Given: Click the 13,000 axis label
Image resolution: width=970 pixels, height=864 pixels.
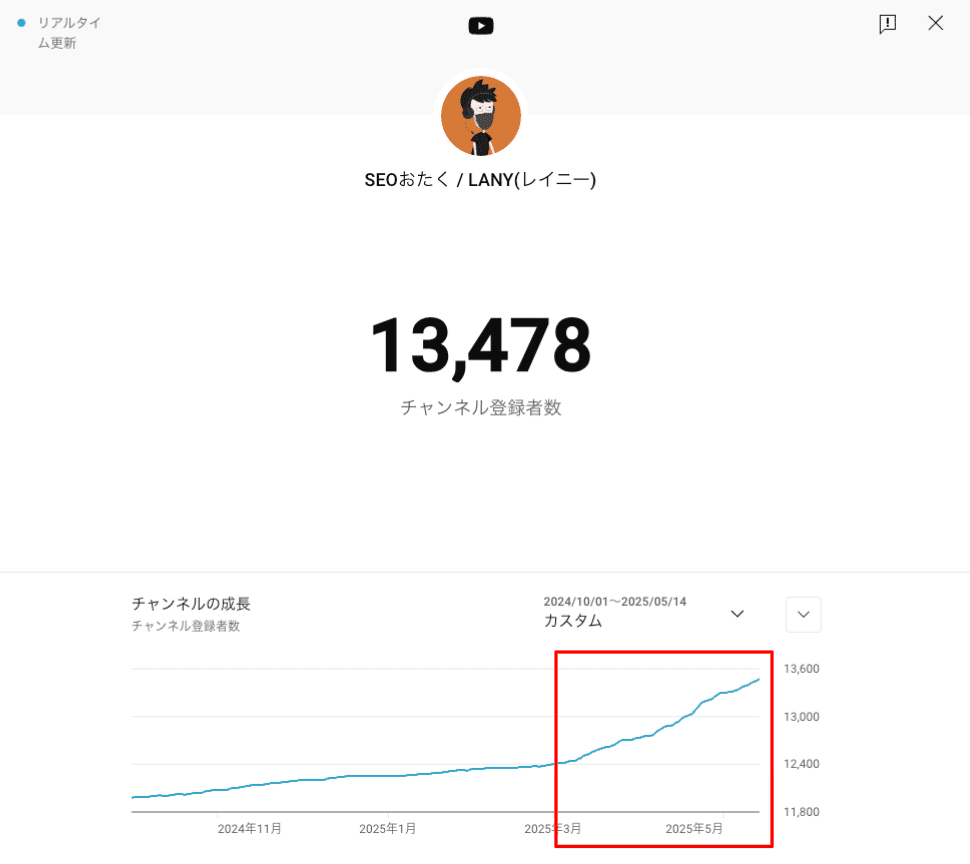Looking at the screenshot, I should tap(801, 717).
